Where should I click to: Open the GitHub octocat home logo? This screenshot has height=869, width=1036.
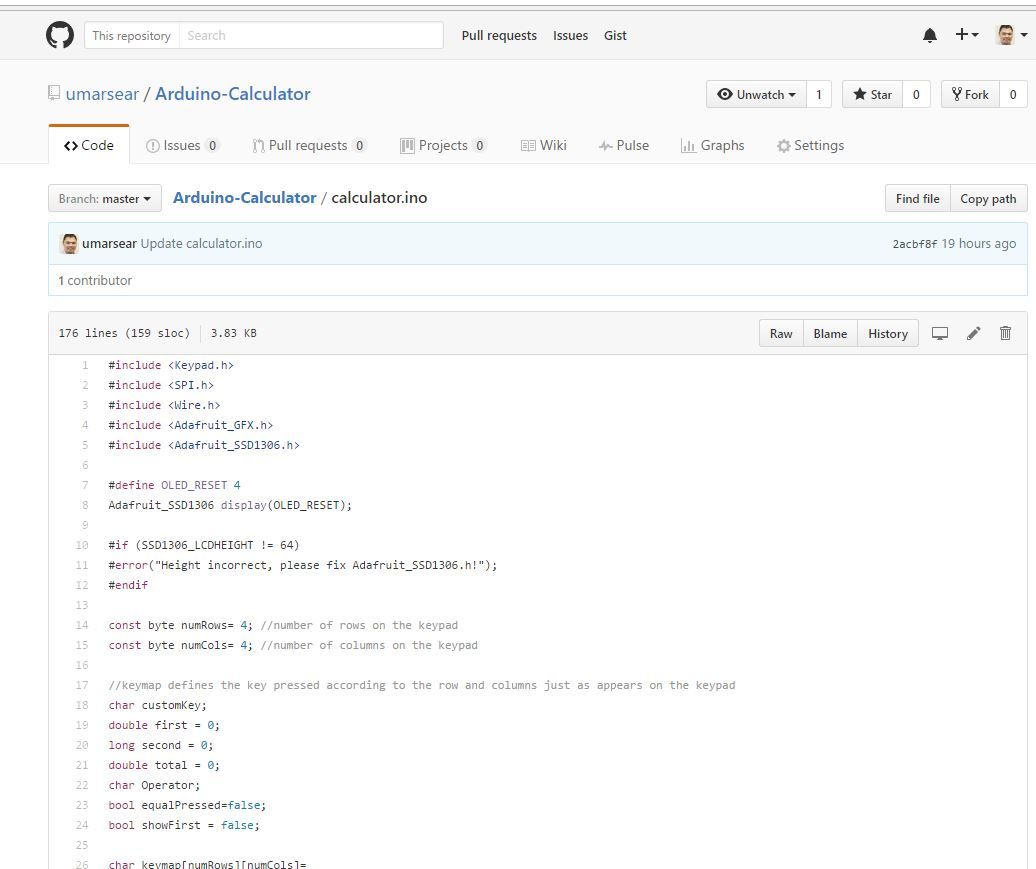59,35
